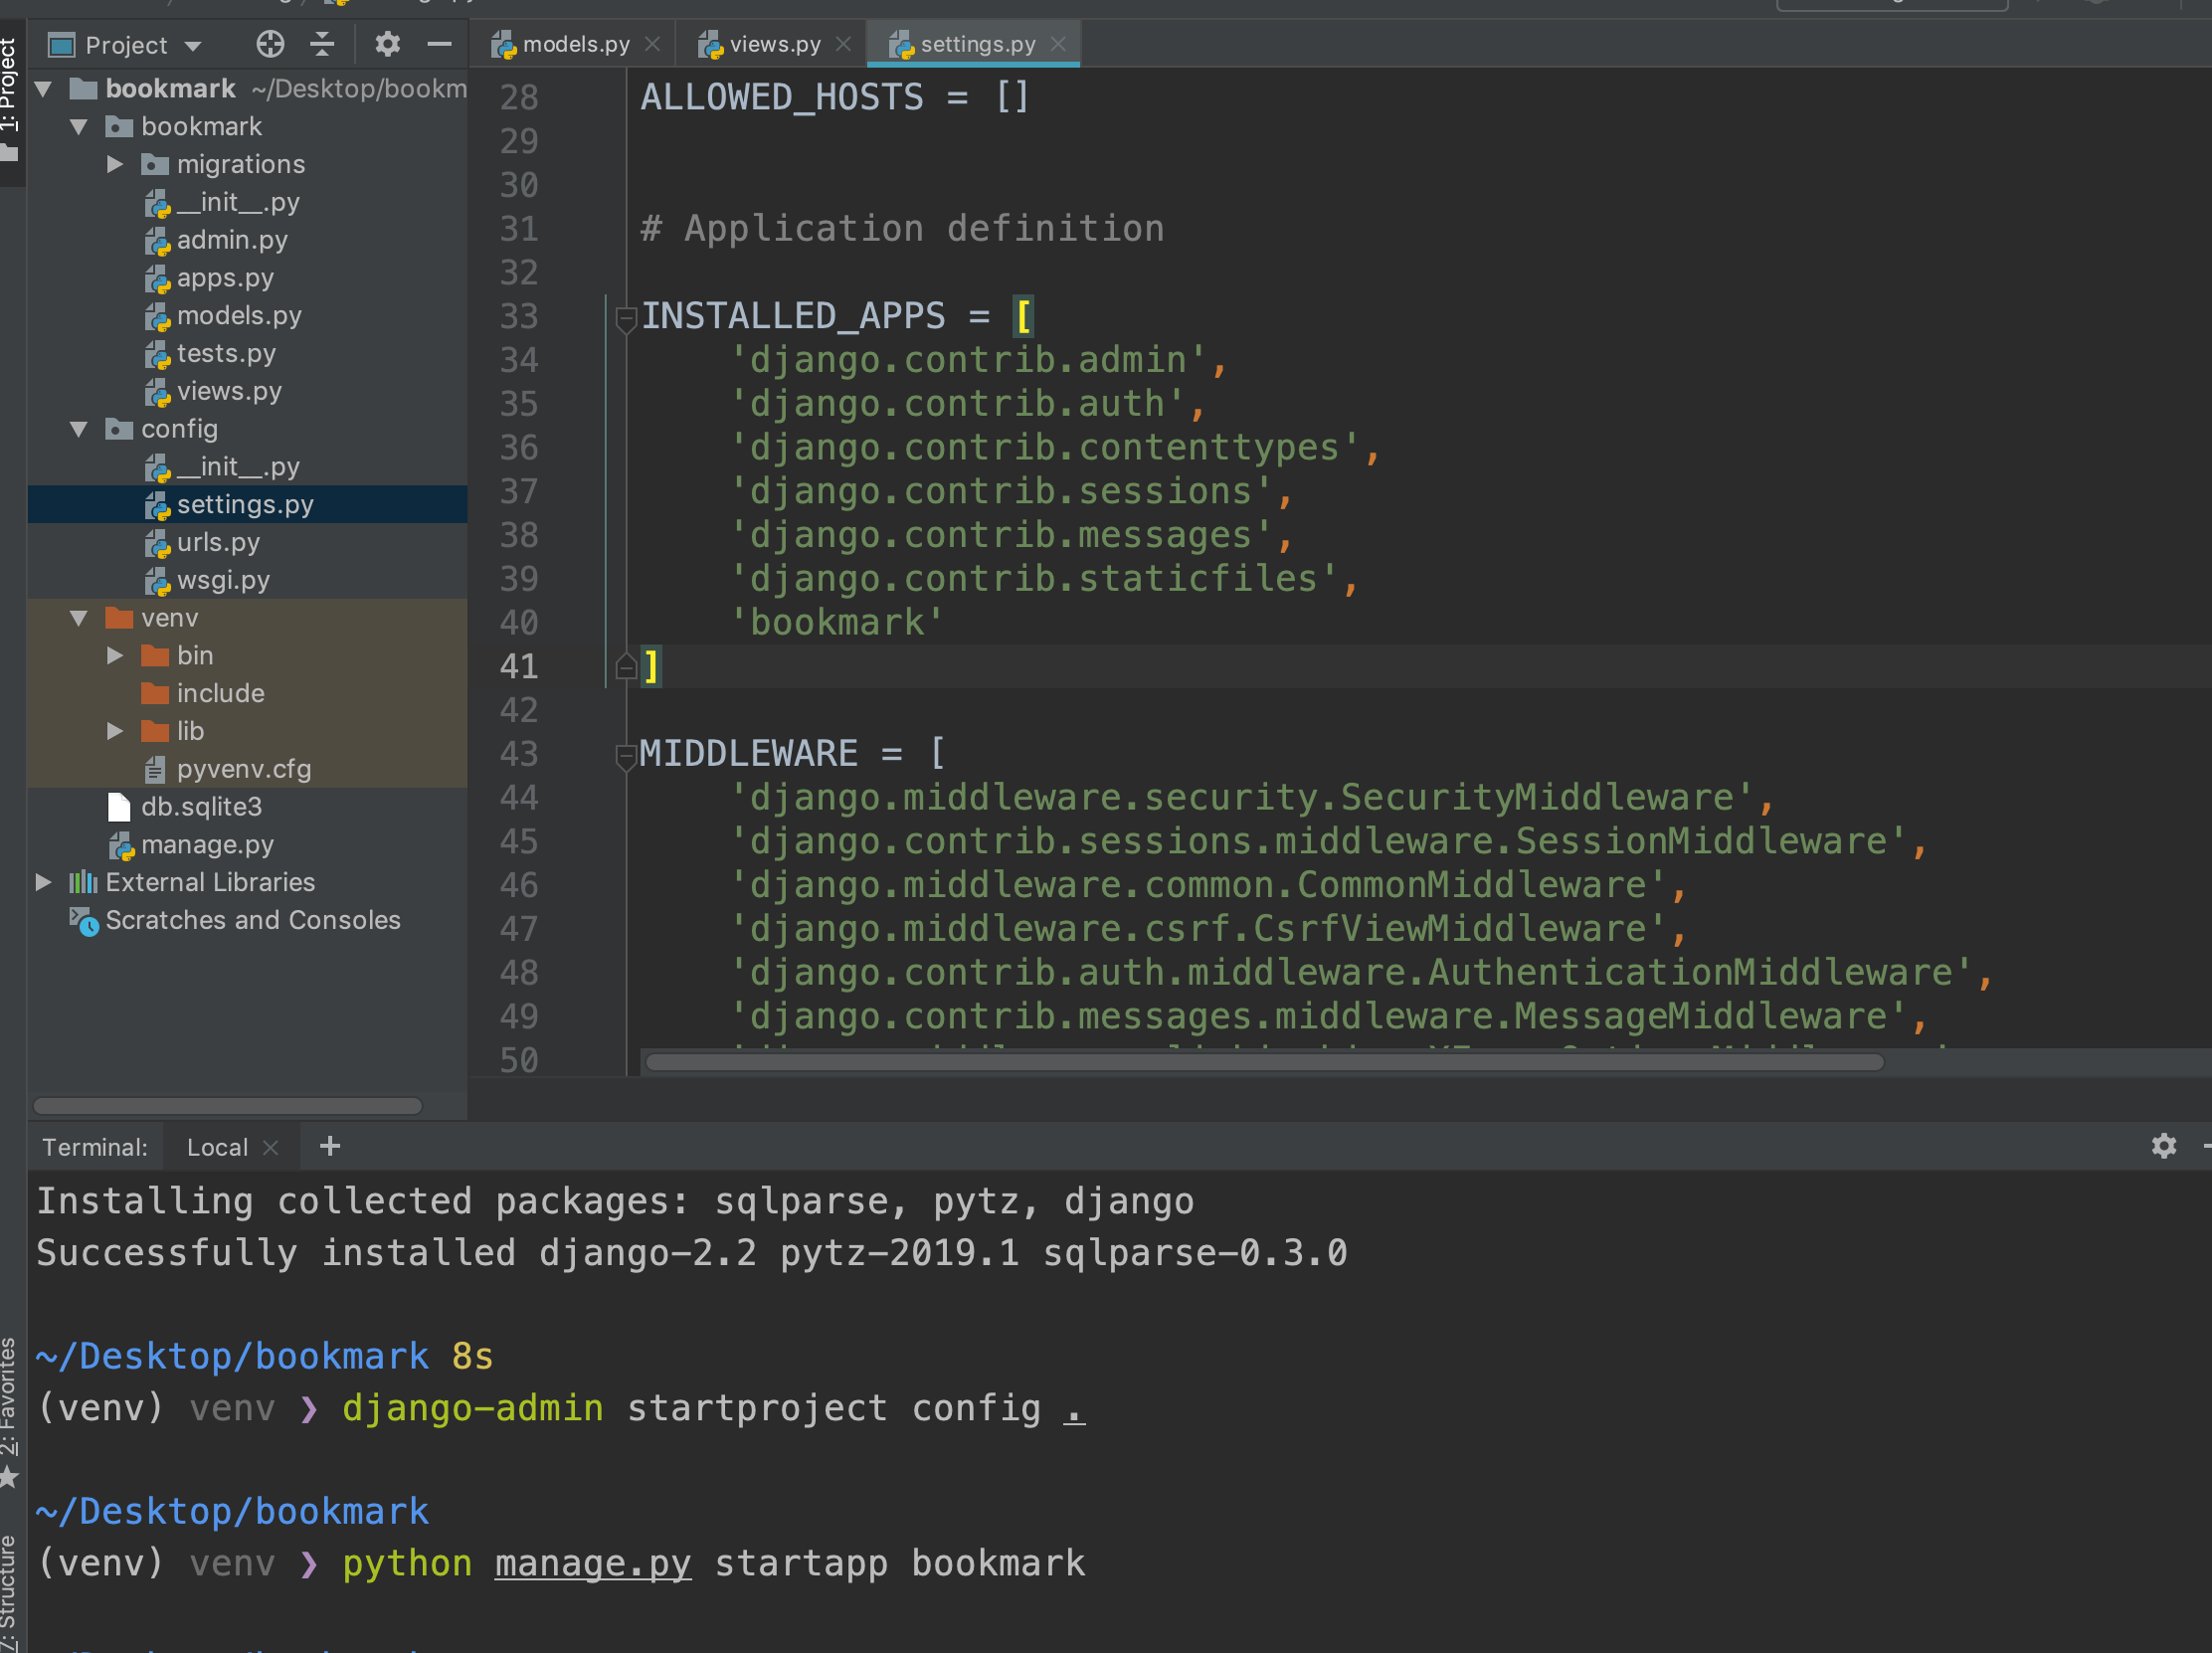Open models.py in the project tree

239,316
